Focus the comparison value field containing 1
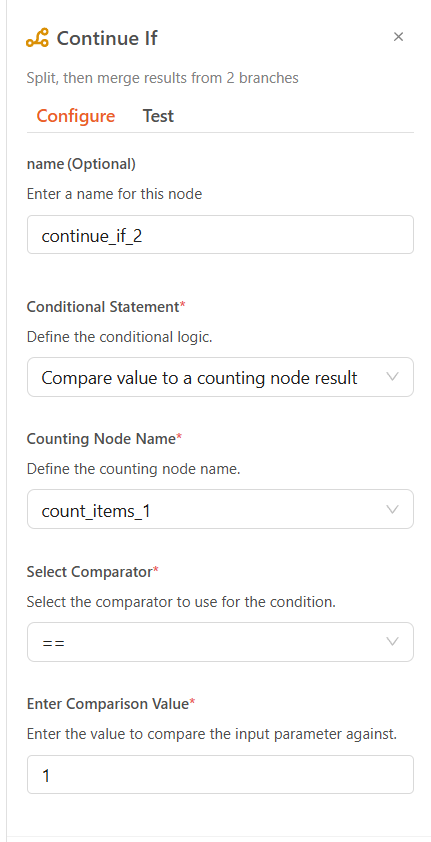This screenshot has width=431, height=842. (x=221, y=774)
